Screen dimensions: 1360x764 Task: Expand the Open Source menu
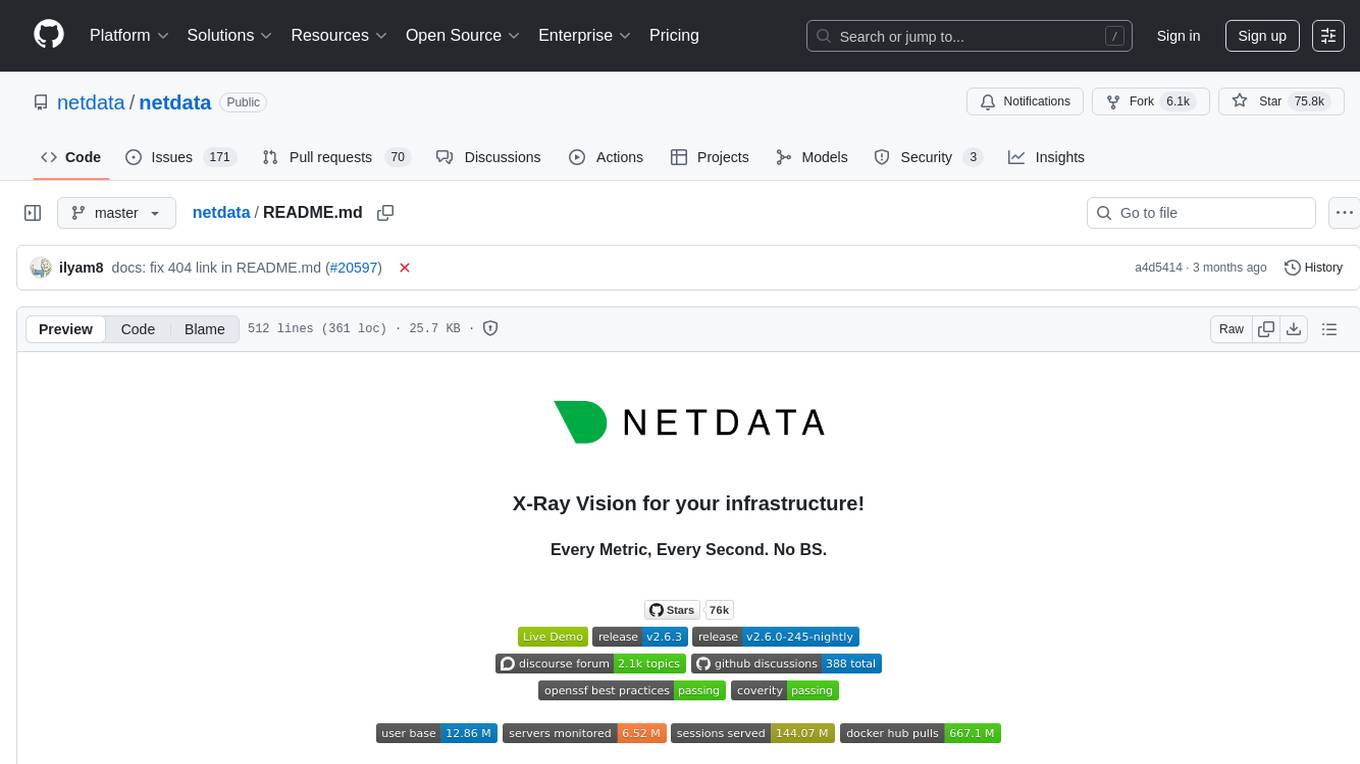462,35
